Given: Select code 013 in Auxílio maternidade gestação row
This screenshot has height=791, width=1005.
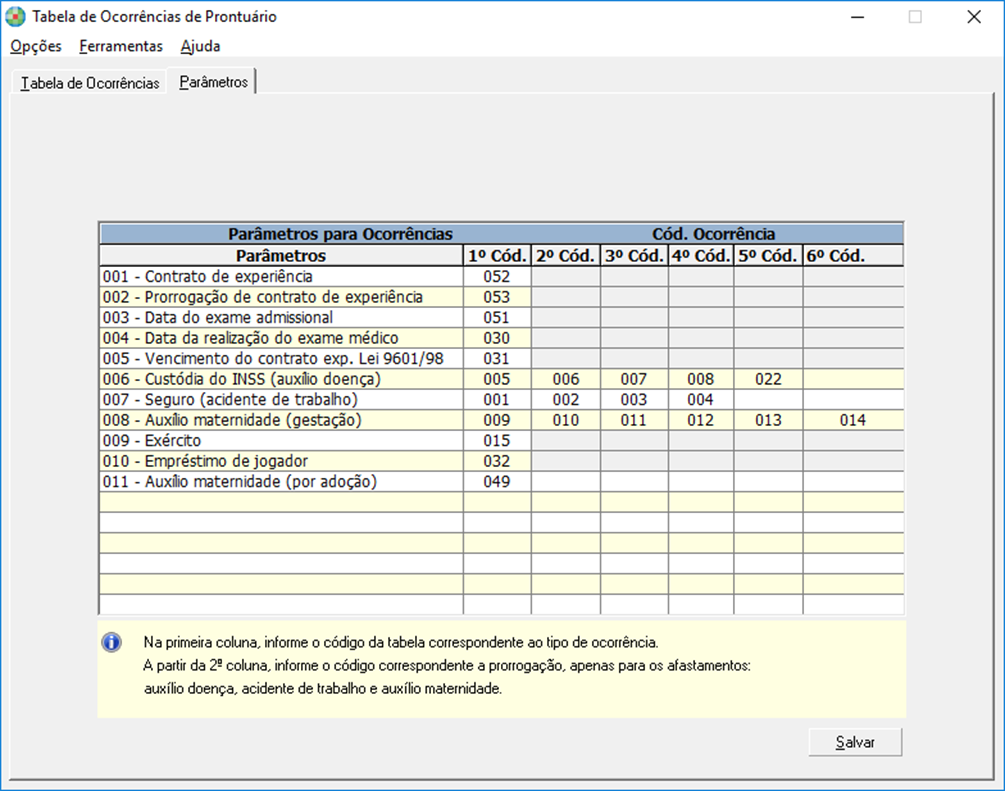Looking at the screenshot, I should pyautogui.click(x=768, y=420).
